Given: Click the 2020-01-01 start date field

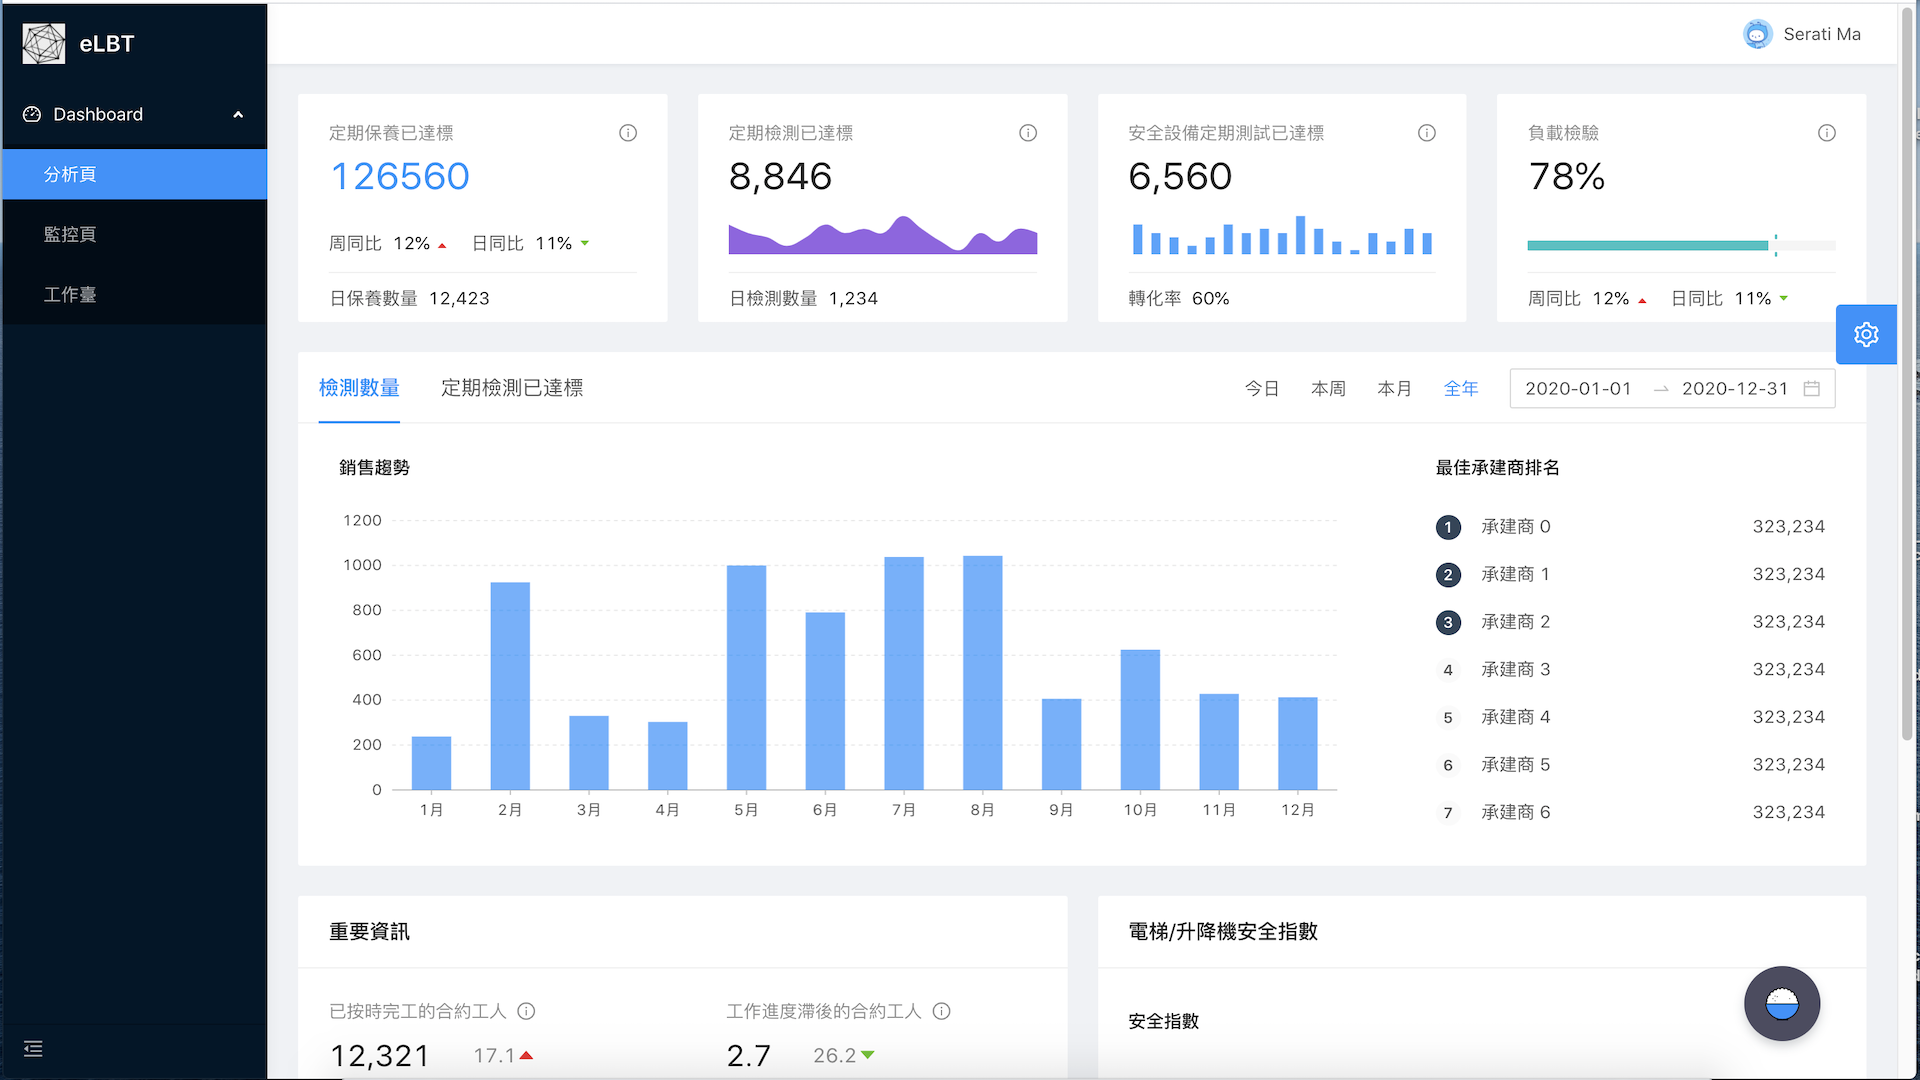Looking at the screenshot, I should click(1578, 388).
